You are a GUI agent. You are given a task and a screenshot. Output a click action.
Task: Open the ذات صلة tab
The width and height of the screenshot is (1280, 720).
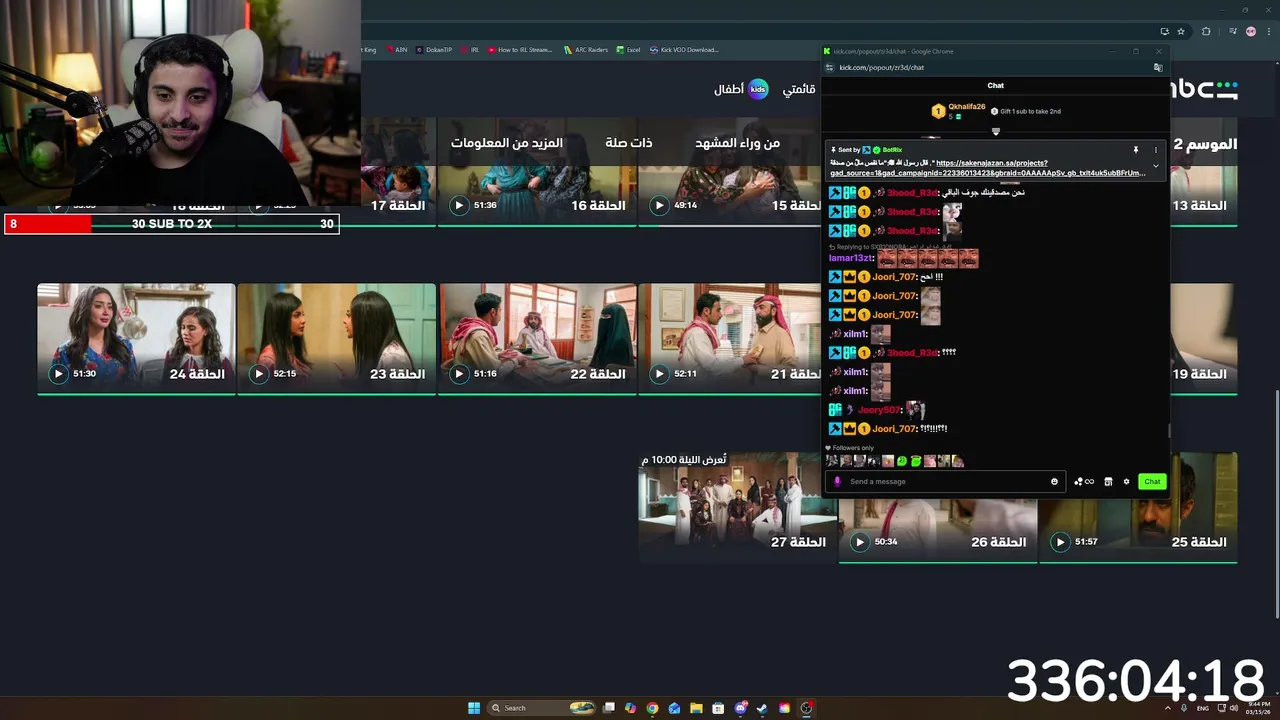tap(629, 143)
